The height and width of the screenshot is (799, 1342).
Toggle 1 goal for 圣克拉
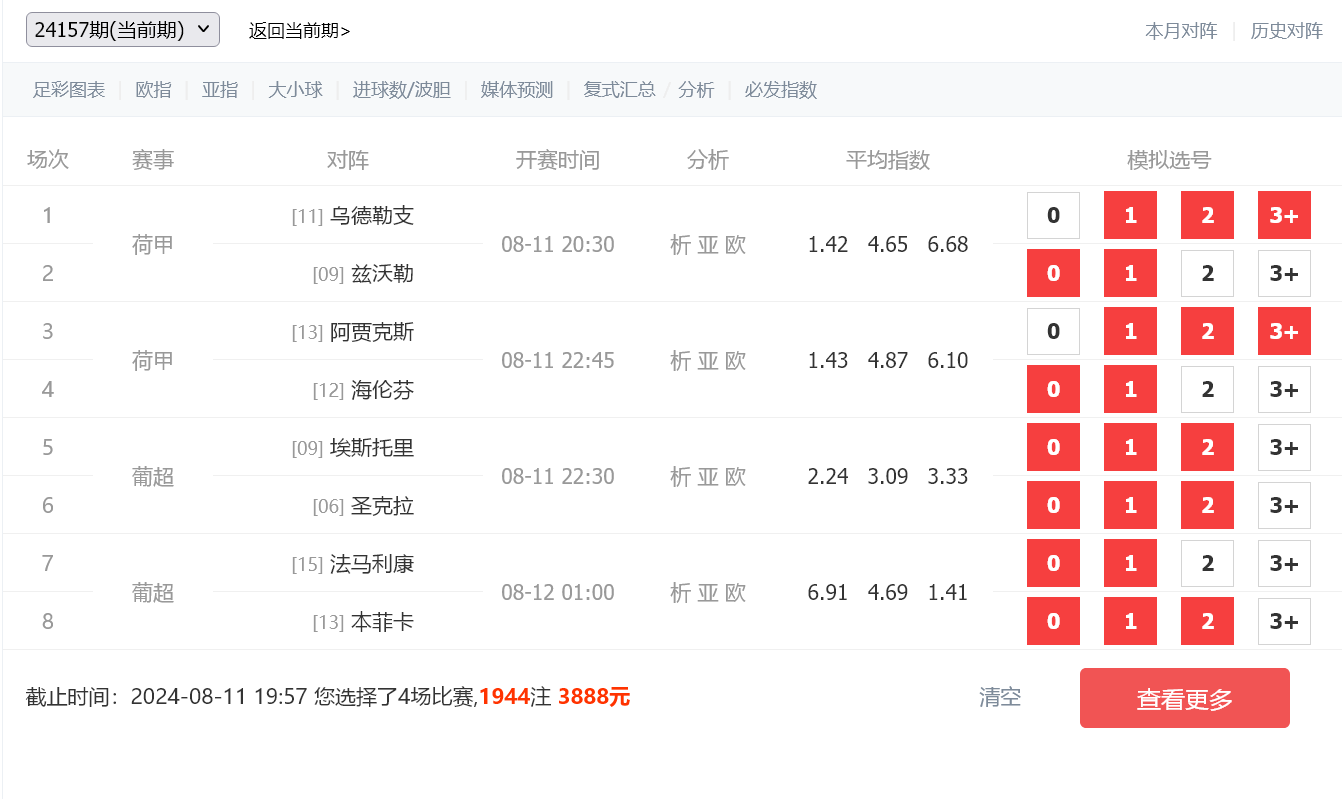tap(1130, 506)
